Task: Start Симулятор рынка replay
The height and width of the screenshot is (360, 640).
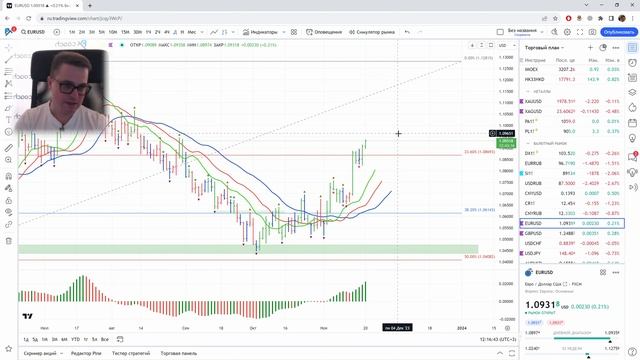Action: [x=372, y=32]
